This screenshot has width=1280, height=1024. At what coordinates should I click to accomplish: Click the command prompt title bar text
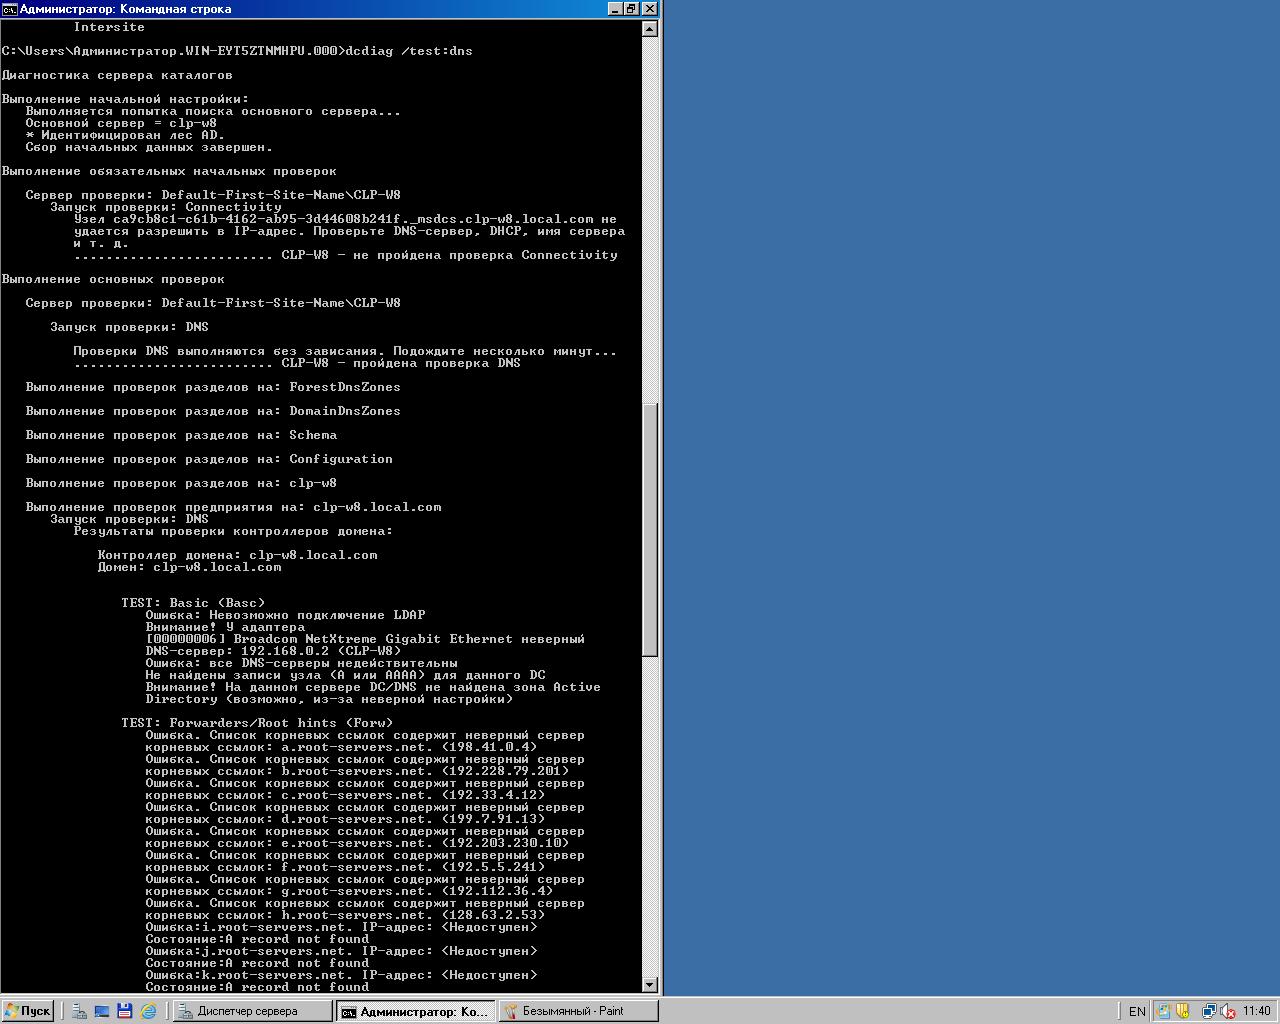(126, 9)
